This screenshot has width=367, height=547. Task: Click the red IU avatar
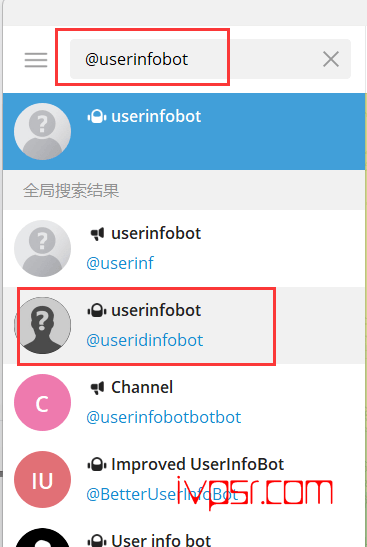(43, 480)
